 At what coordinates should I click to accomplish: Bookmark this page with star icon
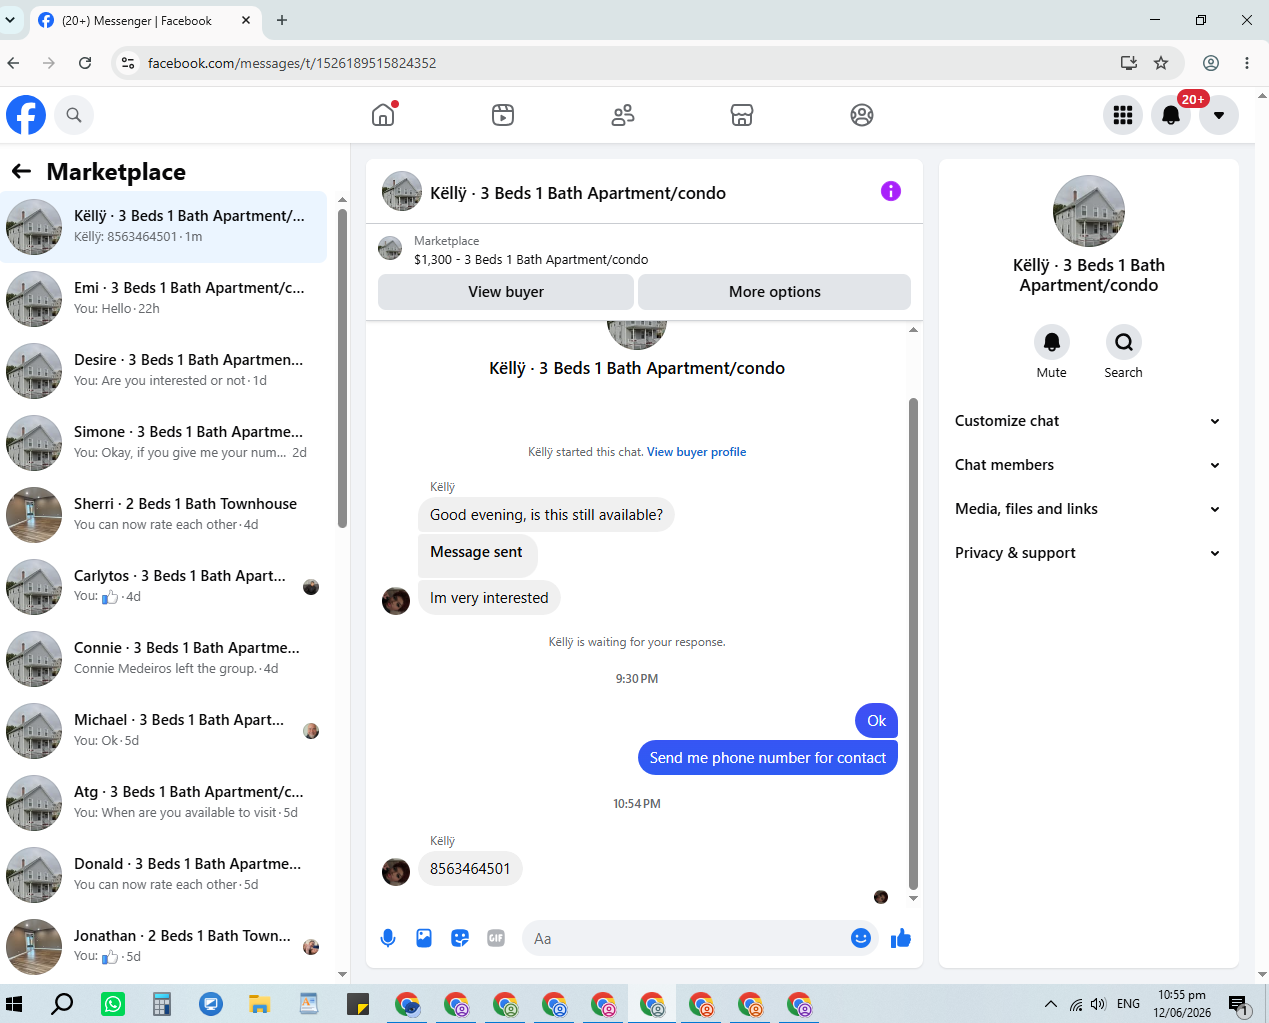point(1161,63)
